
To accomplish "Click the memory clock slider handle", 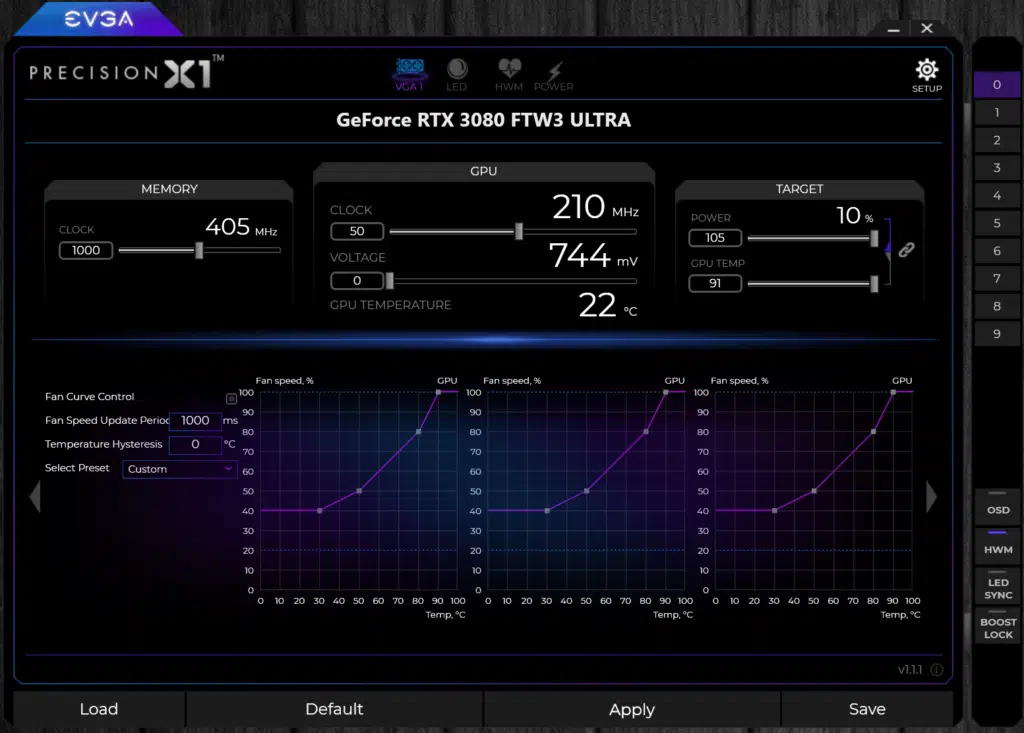I will coord(199,250).
